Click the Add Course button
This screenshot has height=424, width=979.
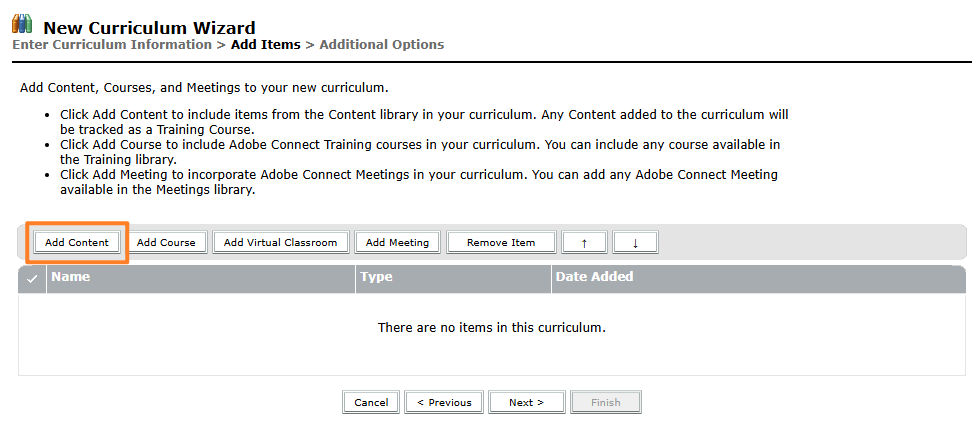[x=167, y=242]
